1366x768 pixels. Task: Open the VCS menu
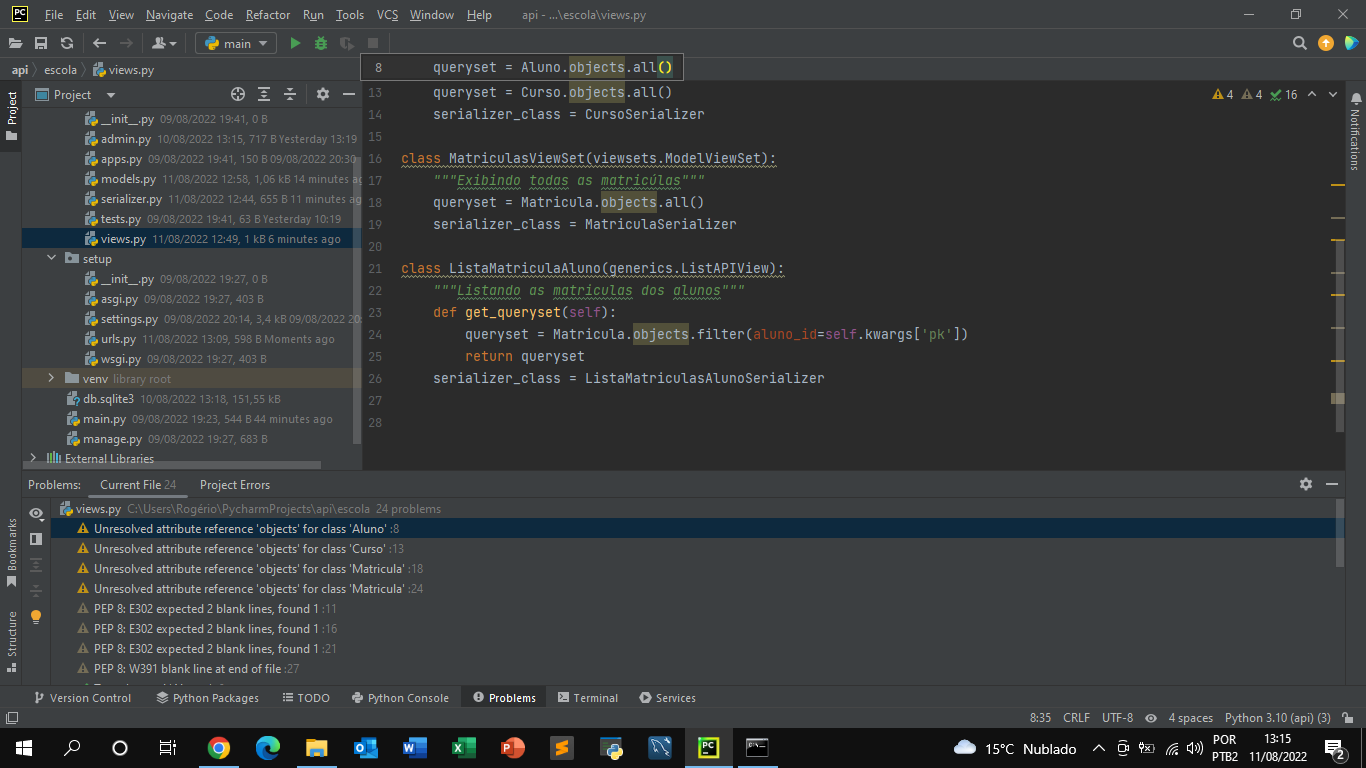tap(387, 15)
